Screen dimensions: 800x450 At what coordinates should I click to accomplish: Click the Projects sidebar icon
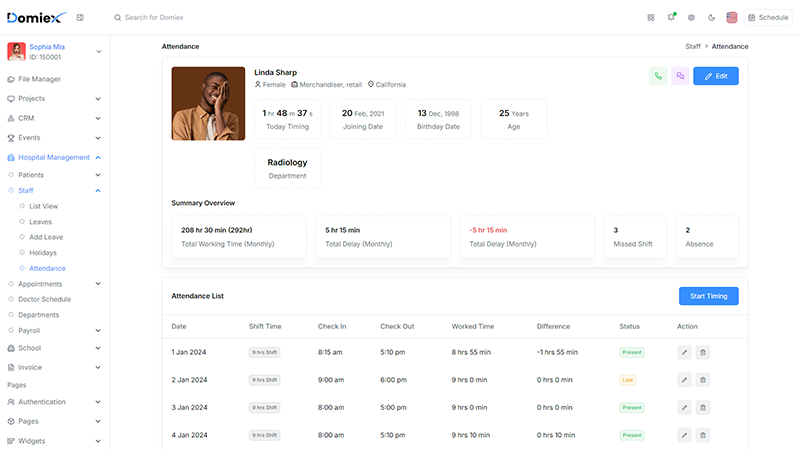(11, 98)
